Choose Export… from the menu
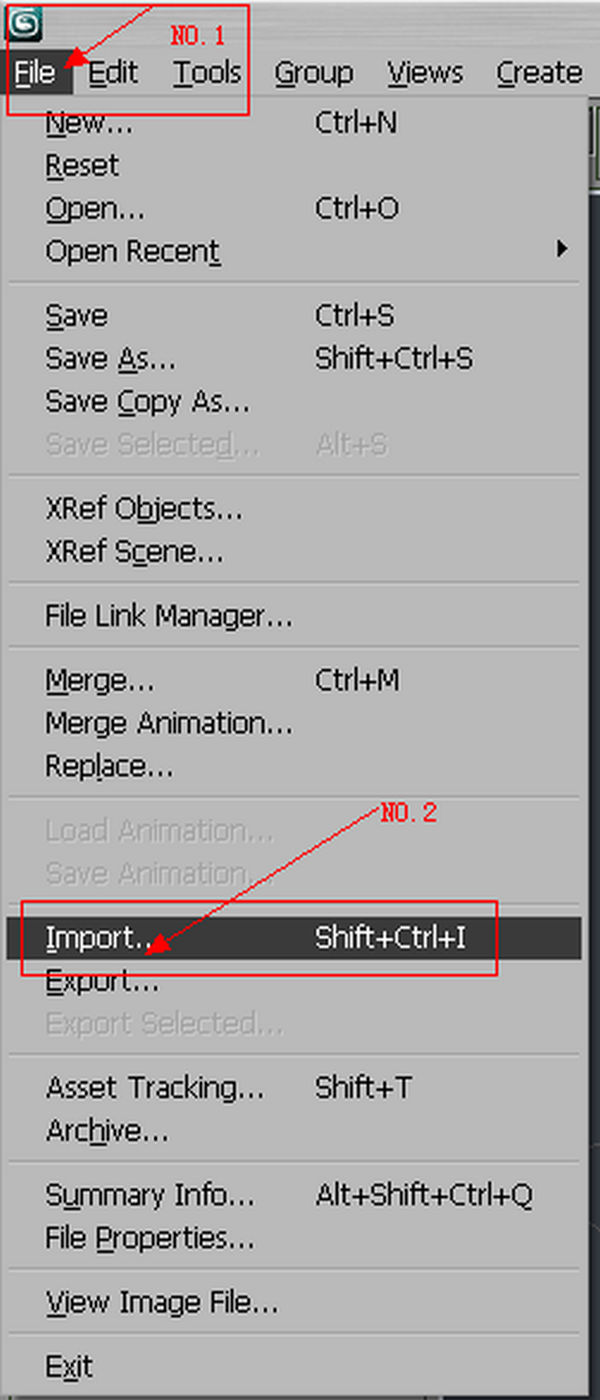The width and height of the screenshot is (600, 1400). (x=294, y=982)
